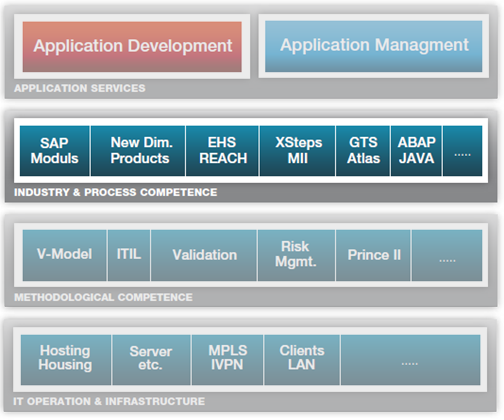This screenshot has width=504, height=420.
Task: Choose the Clients LAN tile
Action: (x=302, y=360)
